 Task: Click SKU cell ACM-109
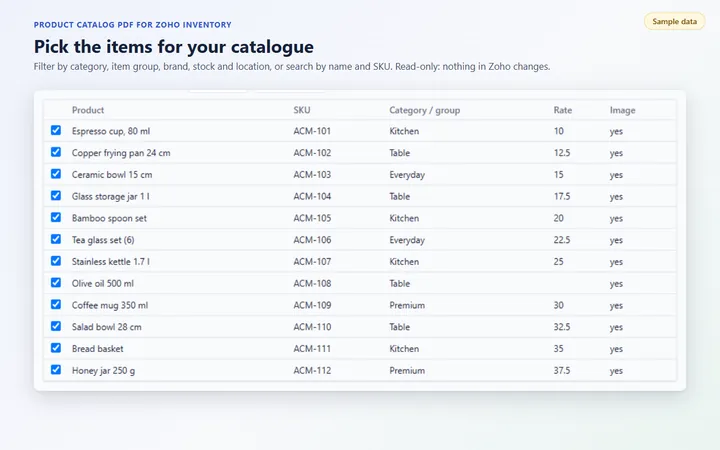tap(312, 305)
